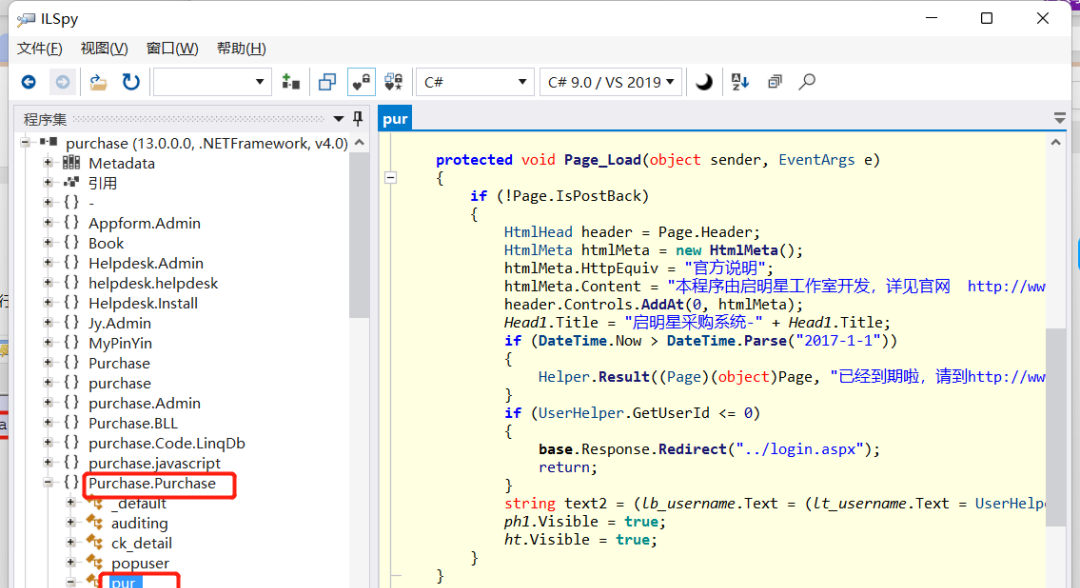The height and width of the screenshot is (588, 1080).
Task: Click the manage assembly lists icon
Action: click(291, 82)
